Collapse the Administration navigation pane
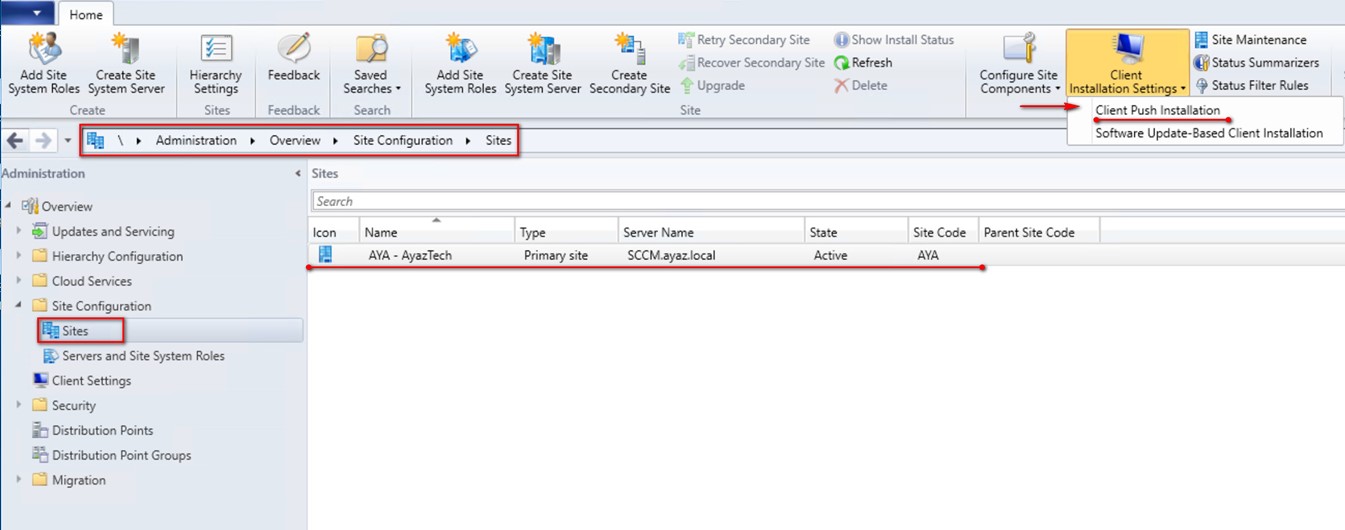The width and height of the screenshot is (1345, 530). [x=297, y=174]
